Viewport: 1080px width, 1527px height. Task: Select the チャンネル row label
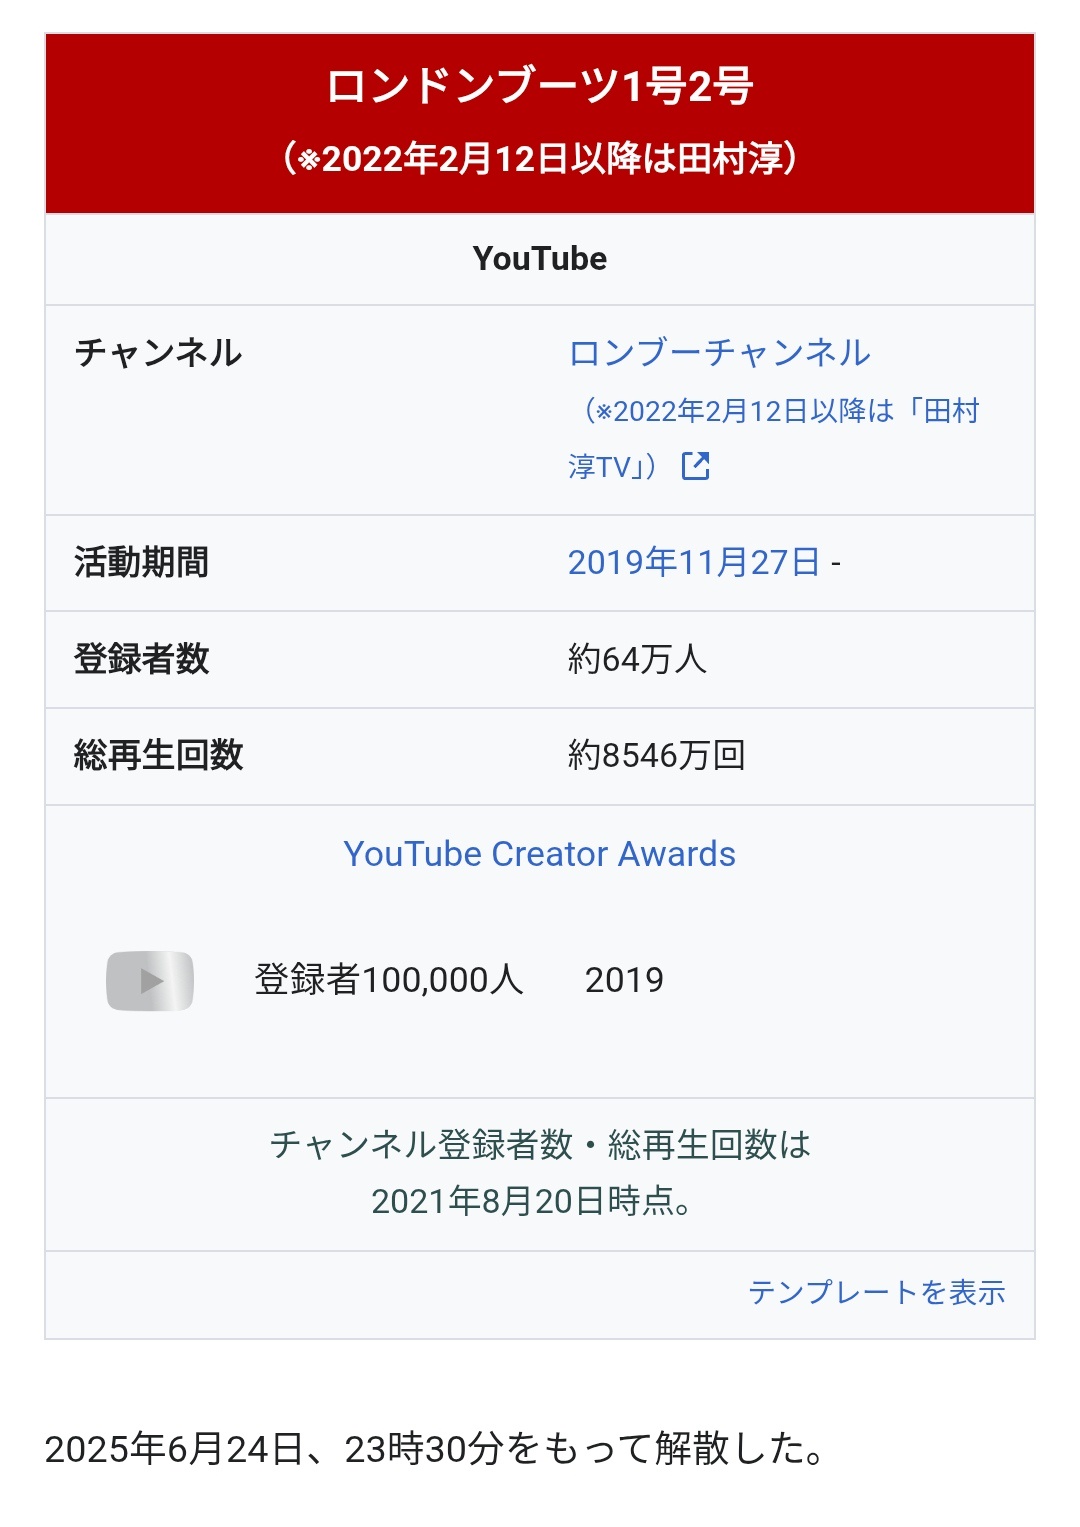click(x=159, y=352)
